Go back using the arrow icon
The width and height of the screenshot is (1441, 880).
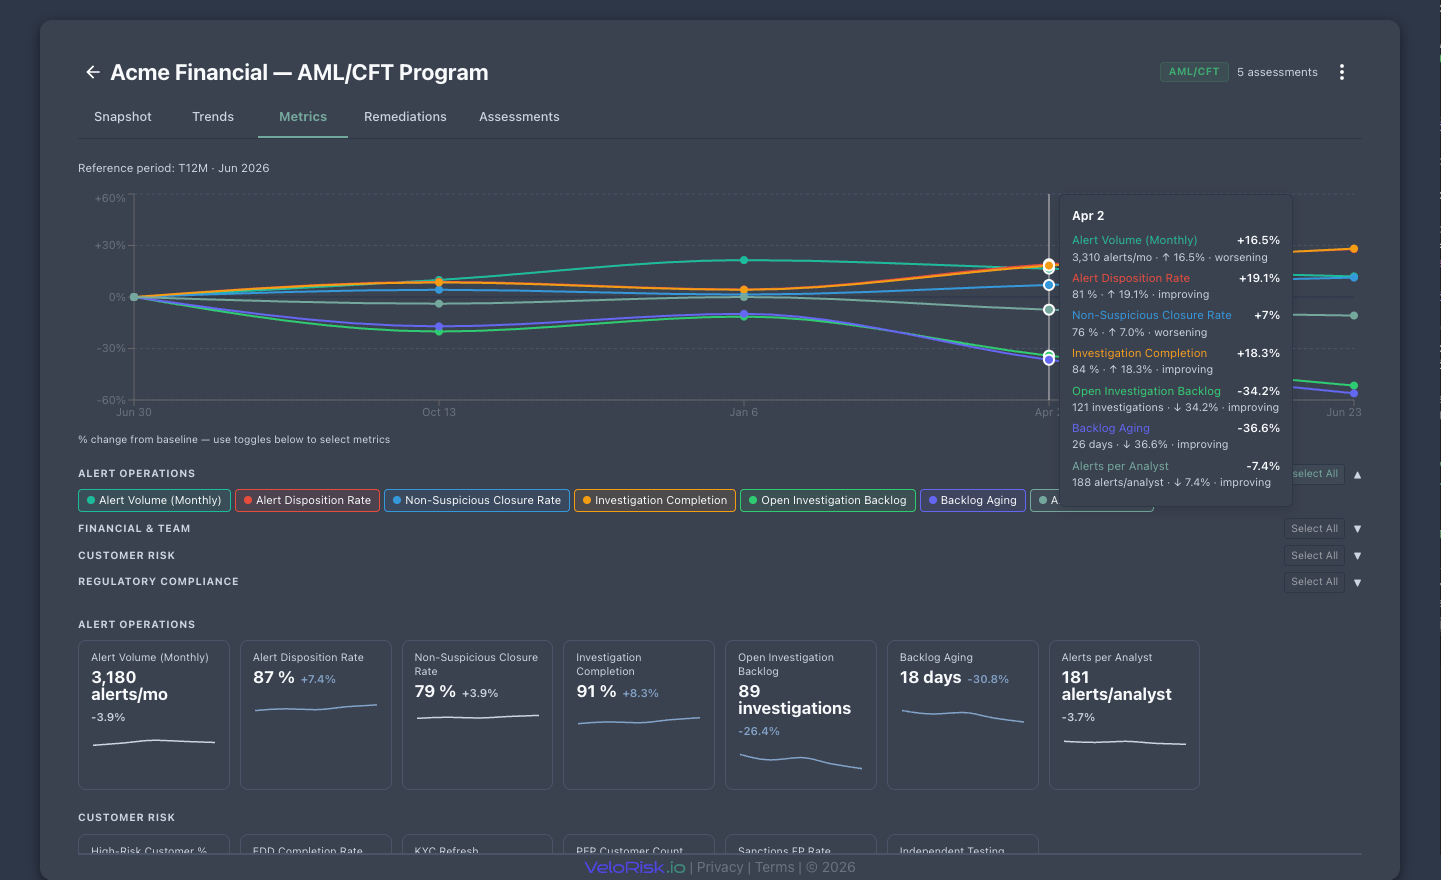[x=93, y=72]
